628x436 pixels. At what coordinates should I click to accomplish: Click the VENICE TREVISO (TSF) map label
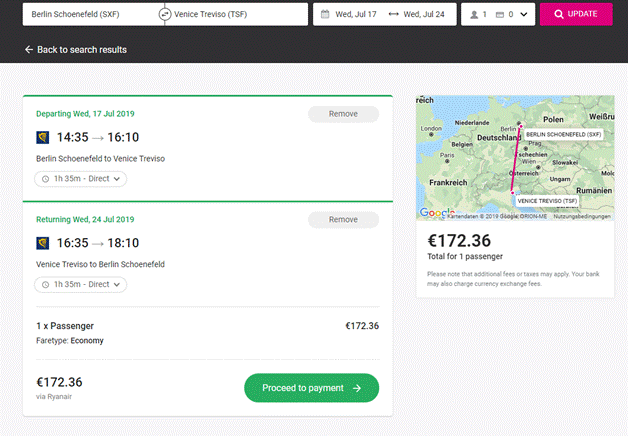pyautogui.click(x=547, y=201)
